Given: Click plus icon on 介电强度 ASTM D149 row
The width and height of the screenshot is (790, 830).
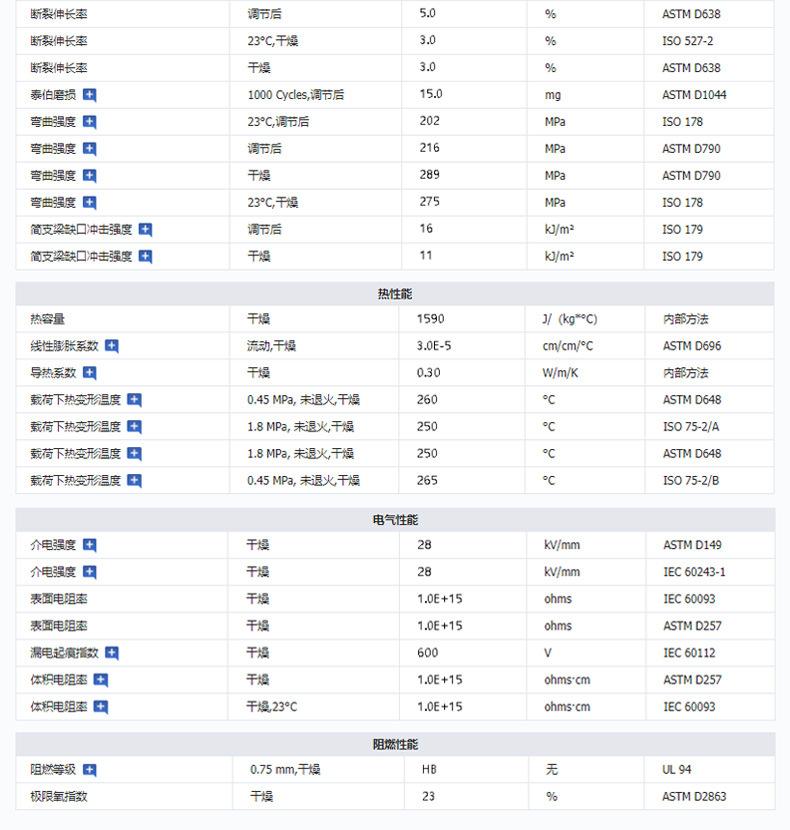Looking at the screenshot, I should click(x=90, y=546).
